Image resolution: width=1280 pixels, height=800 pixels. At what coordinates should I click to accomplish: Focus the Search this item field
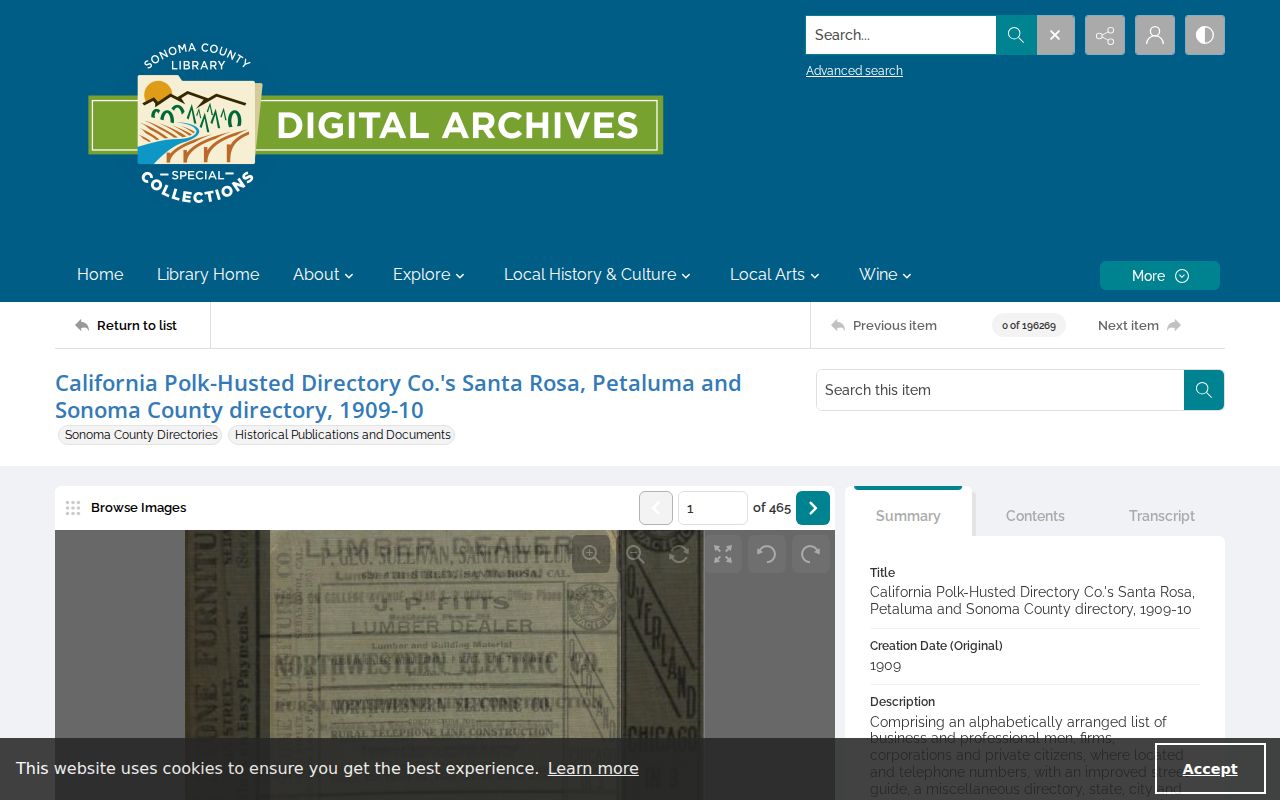tap(1000, 390)
